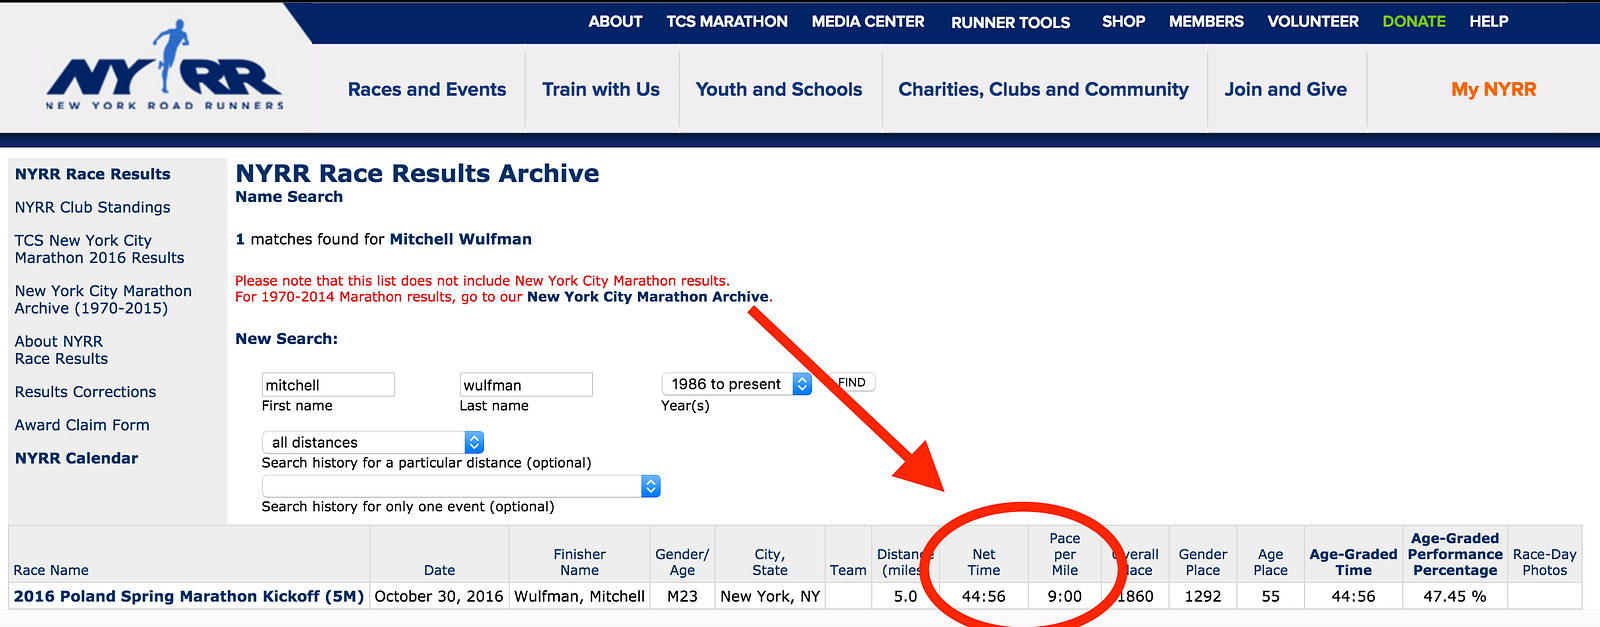Viewport: 1600px width, 627px height.
Task: Open NYRR Club Standings
Action: 92,207
